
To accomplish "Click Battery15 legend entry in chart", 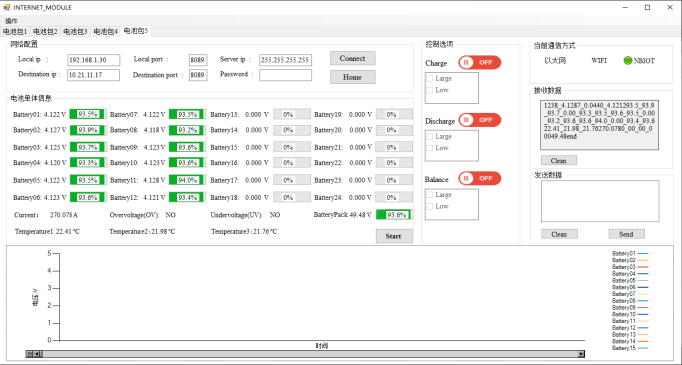I will click(x=630, y=348).
